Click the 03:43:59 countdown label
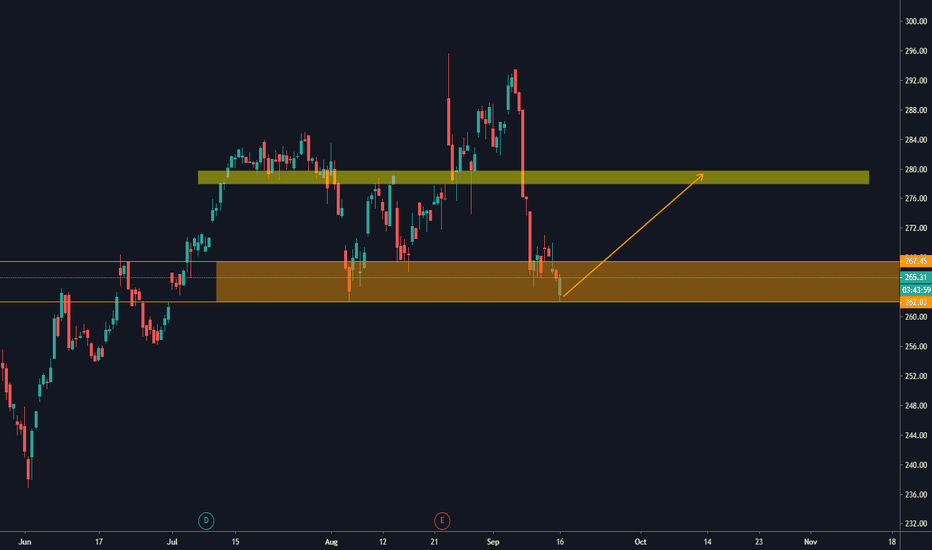932x550 pixels. [x=916, y=290]
